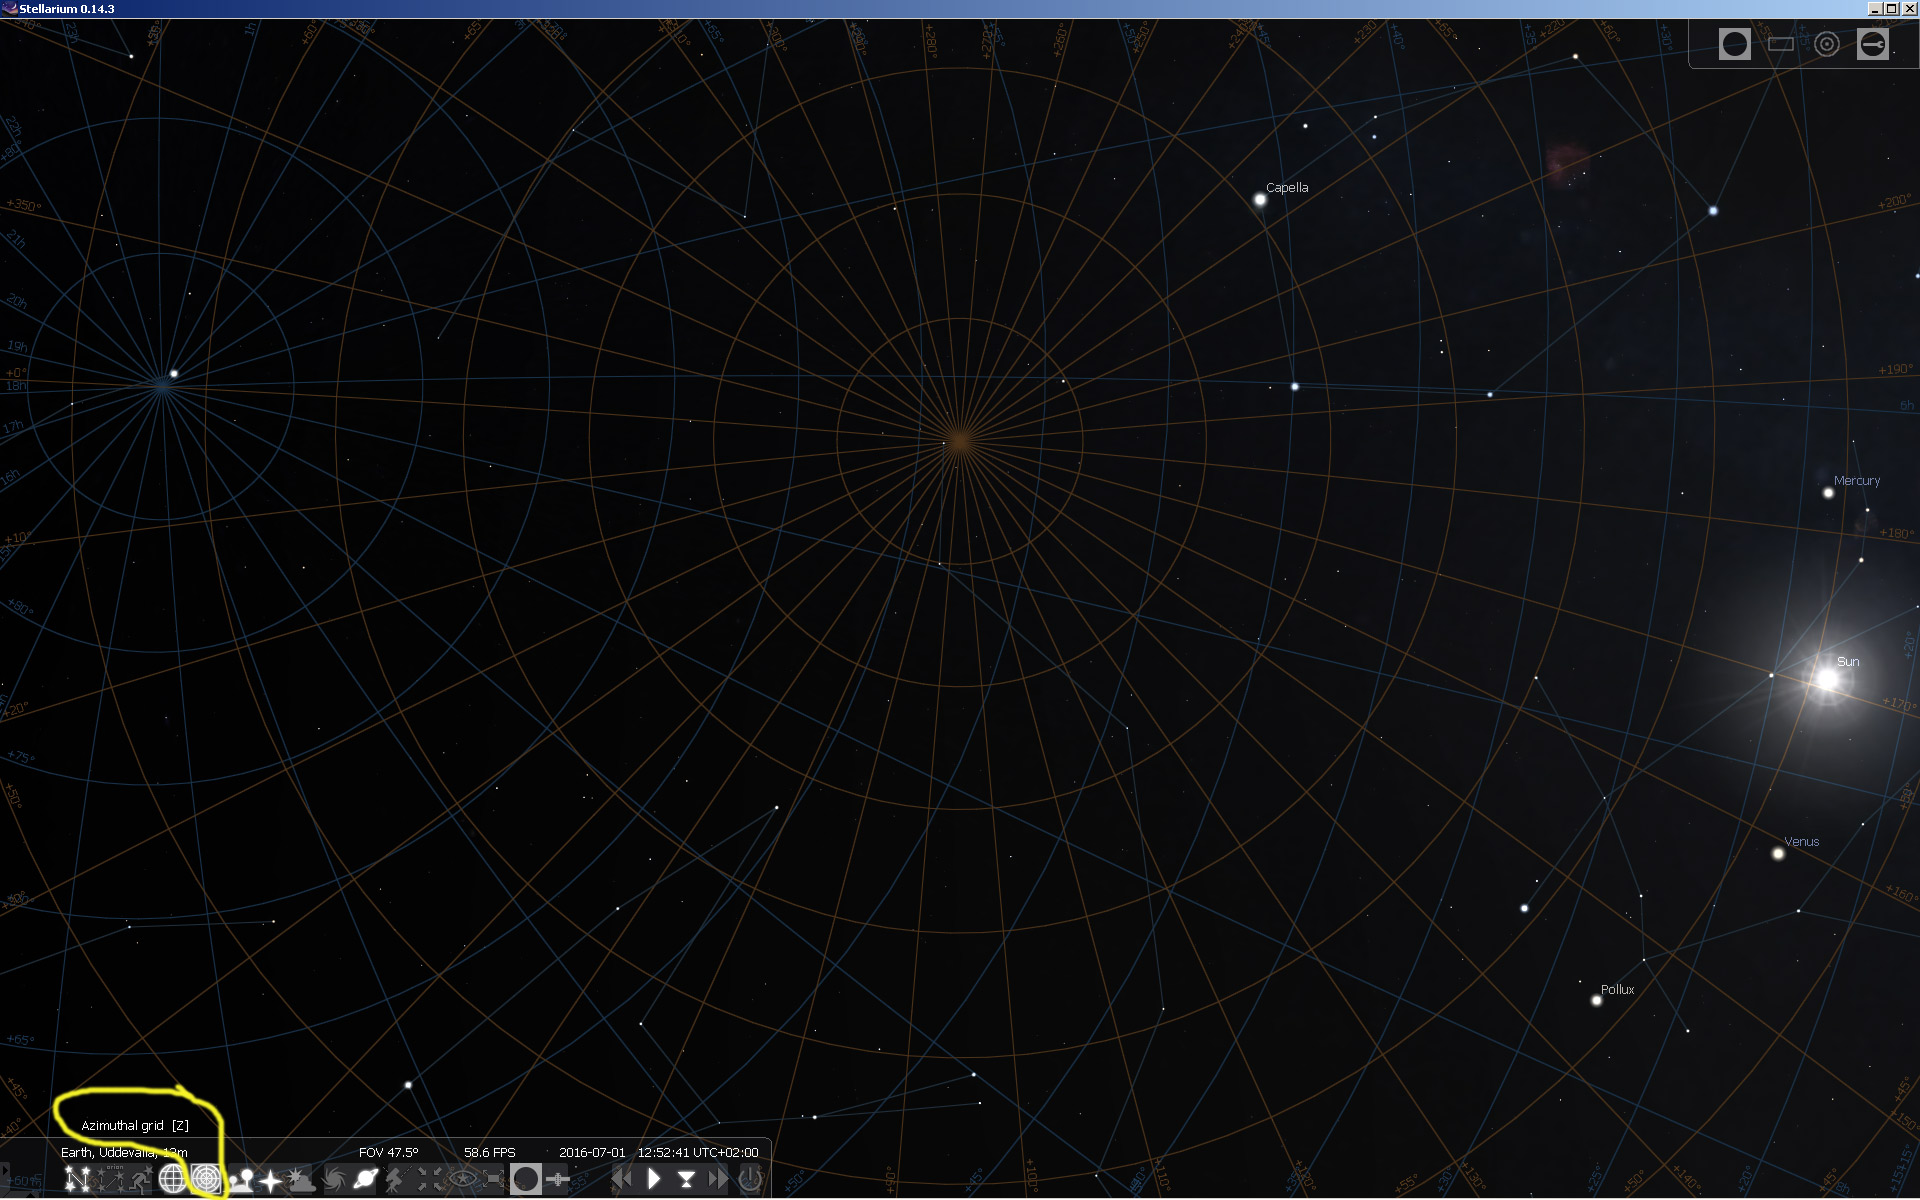This screenshot has width=1920, height=1200.
Task: Close the Stellarium window
Action: (x=1909, y=9)
